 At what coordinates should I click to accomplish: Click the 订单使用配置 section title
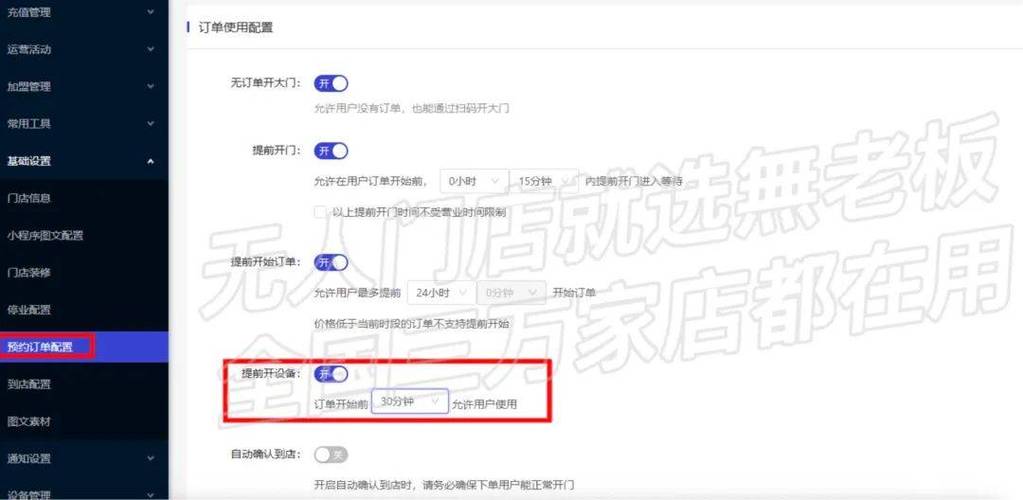(x=235, y=27)
